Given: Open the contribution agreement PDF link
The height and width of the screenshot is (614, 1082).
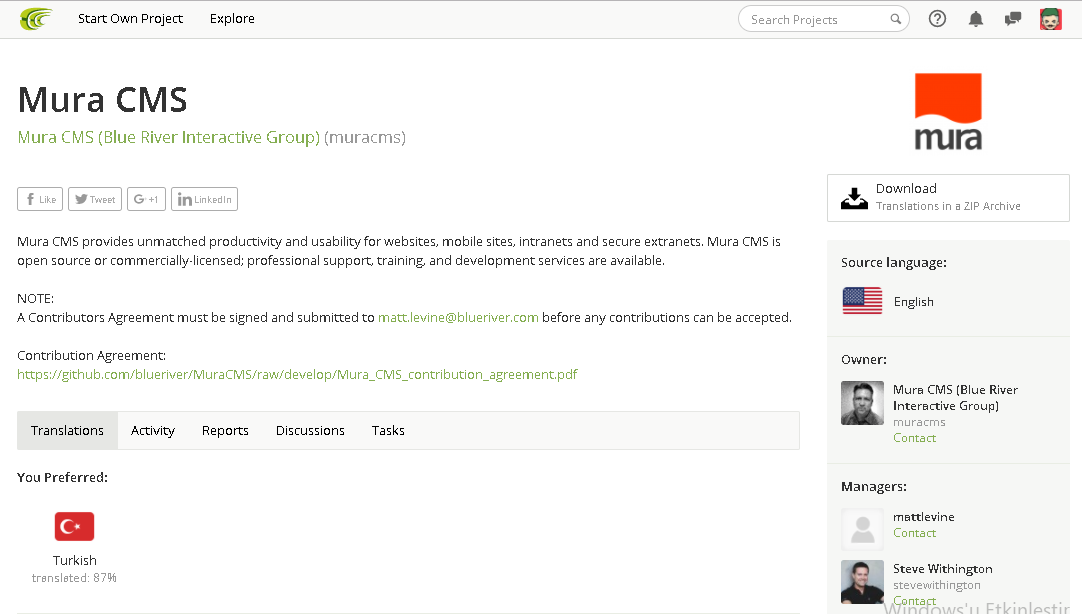Looking at the screenshot, I should coord(297,375).
